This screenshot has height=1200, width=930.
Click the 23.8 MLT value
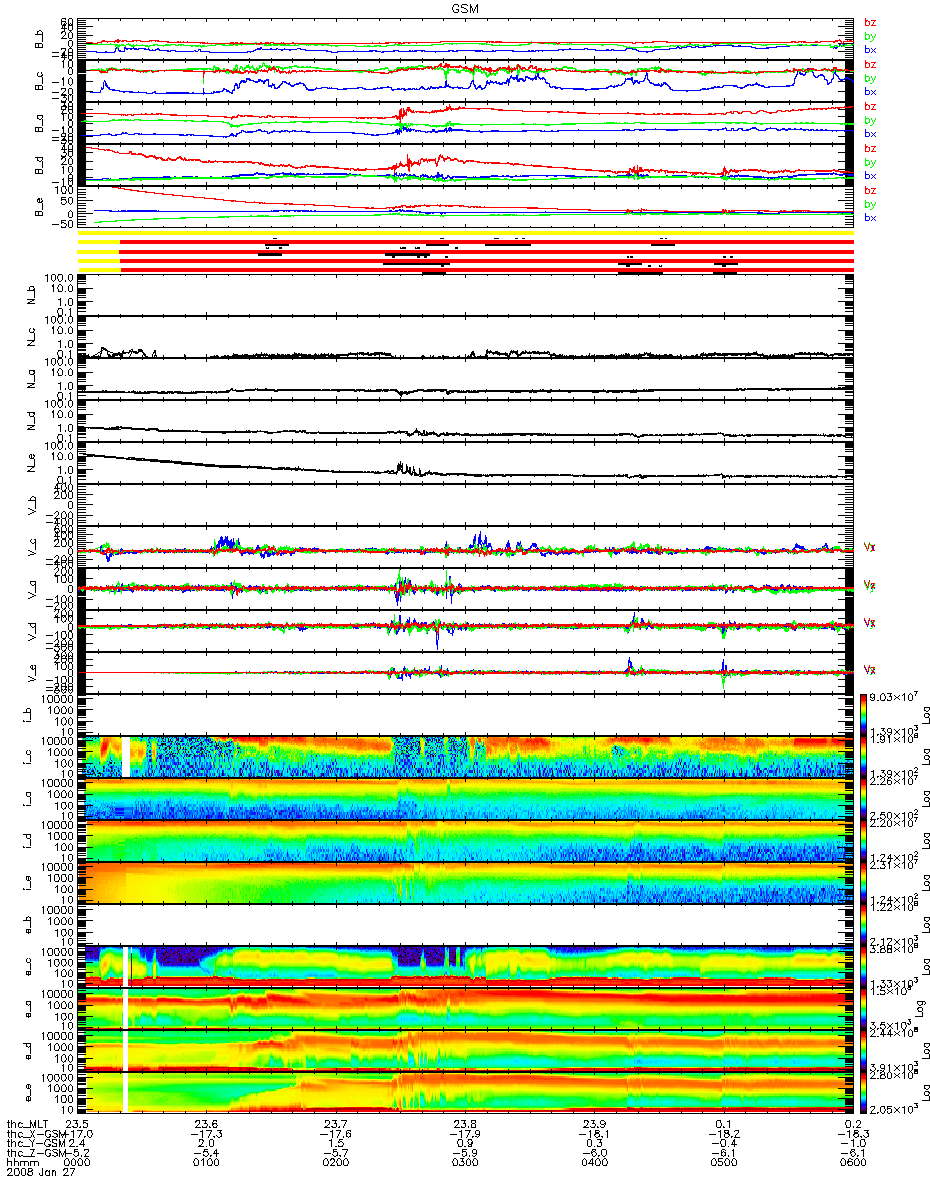pos(465,1124)
